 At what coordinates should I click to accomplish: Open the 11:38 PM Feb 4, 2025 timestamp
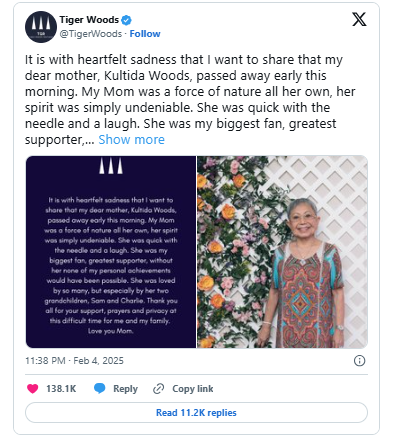point(74,361)
